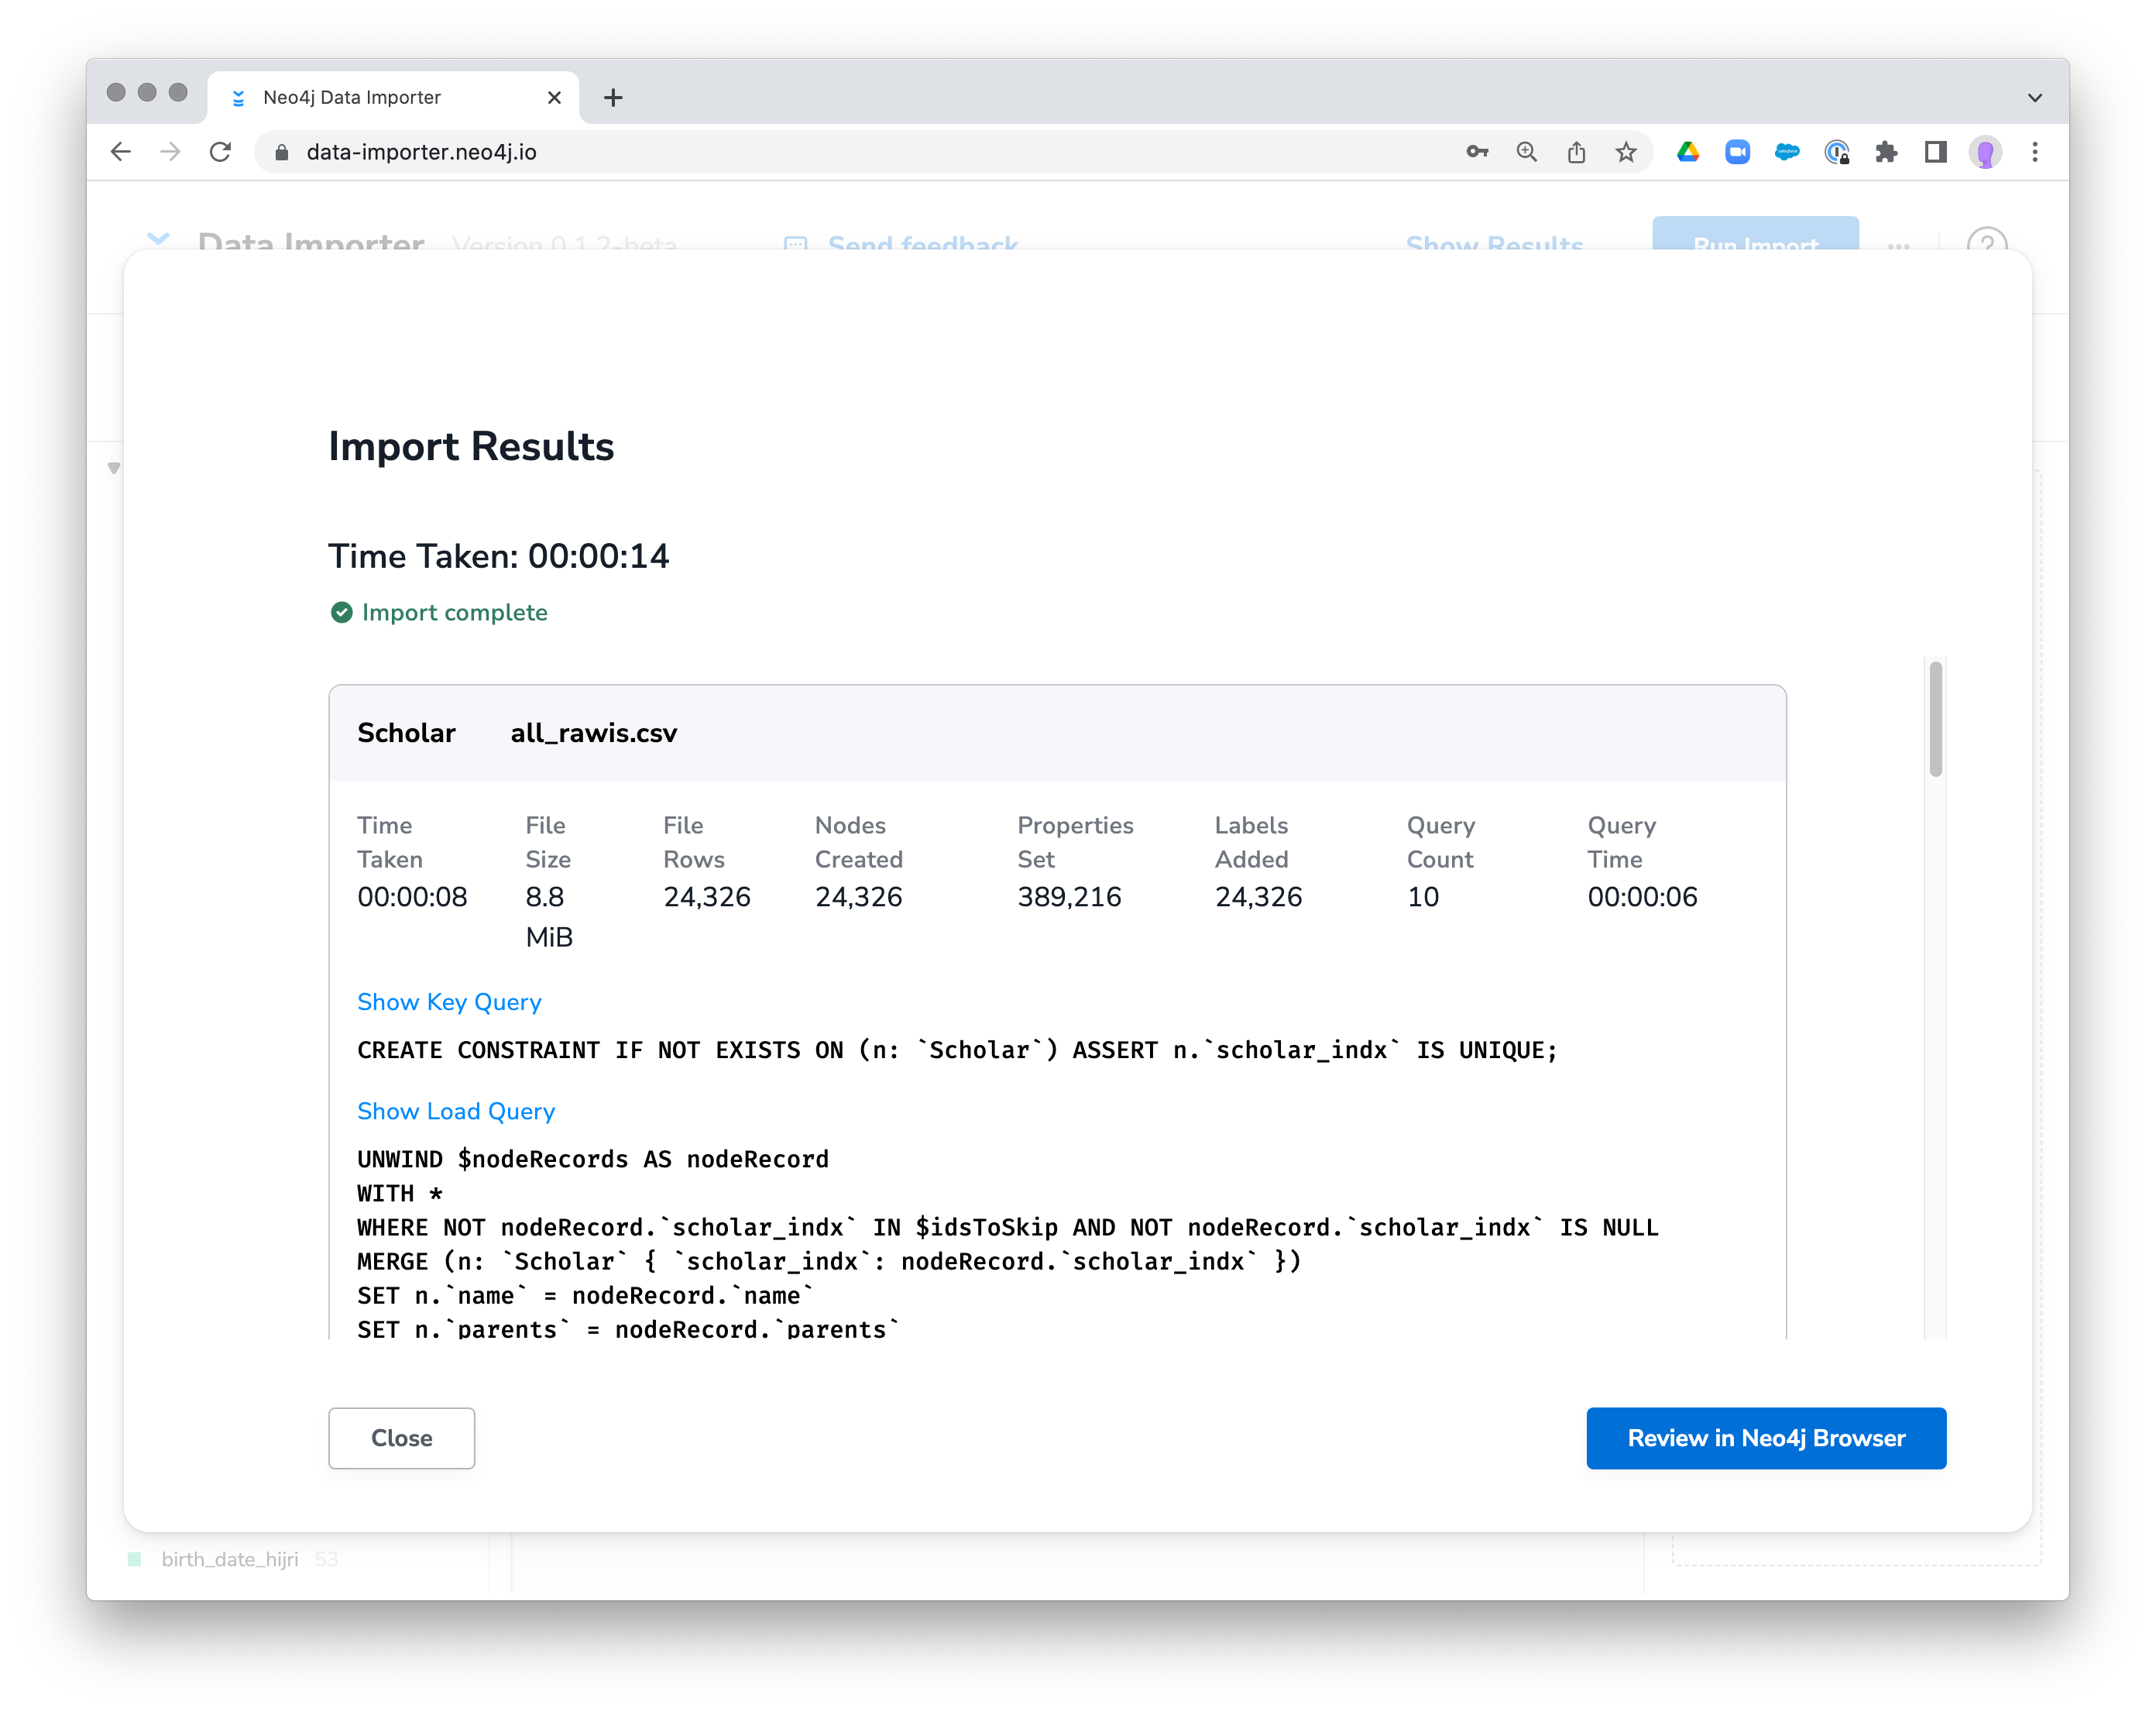2156x1715 pixels.
Task: Click the zoom magnifier icon in address bar
Action: [x=1526, y=152]
